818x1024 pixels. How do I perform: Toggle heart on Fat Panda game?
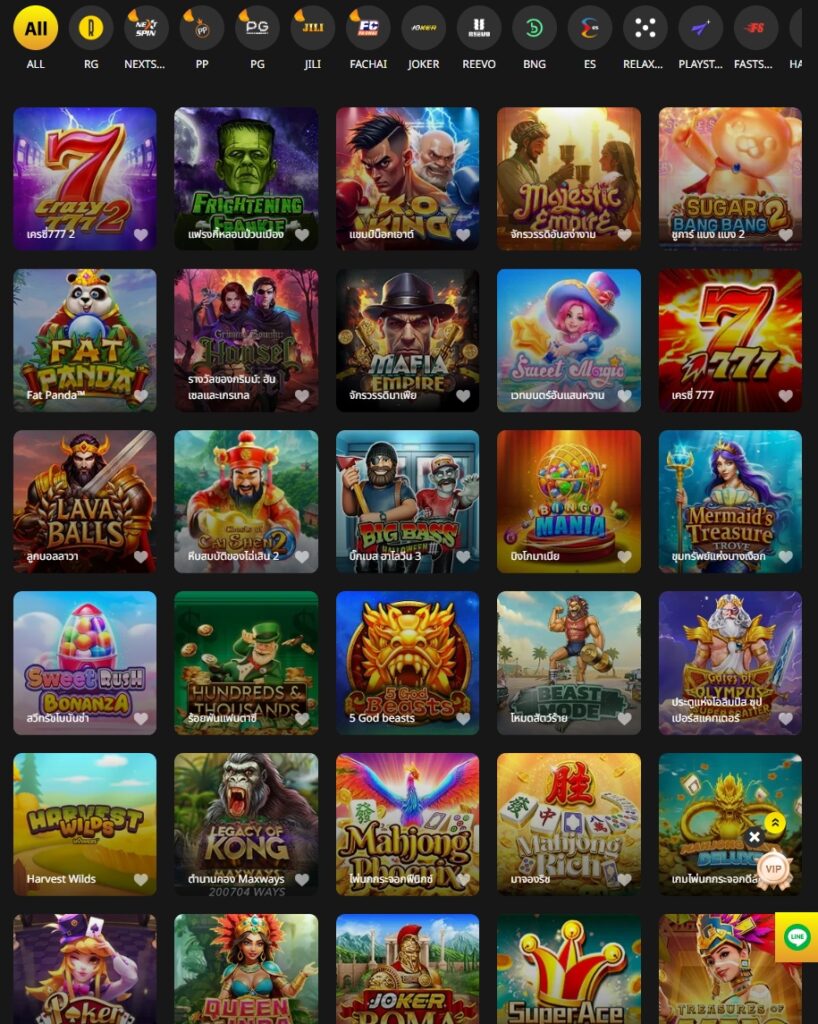pos(141,395)
